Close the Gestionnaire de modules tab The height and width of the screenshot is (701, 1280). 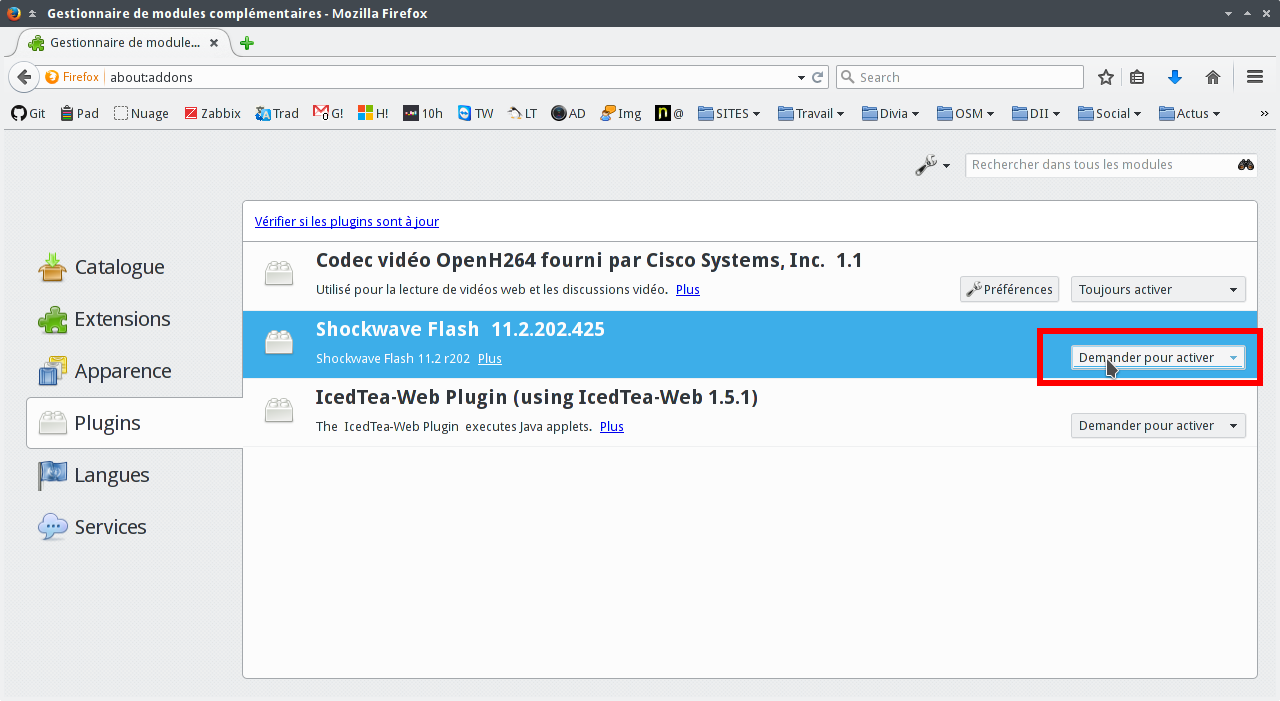click(x=214, y=43)
